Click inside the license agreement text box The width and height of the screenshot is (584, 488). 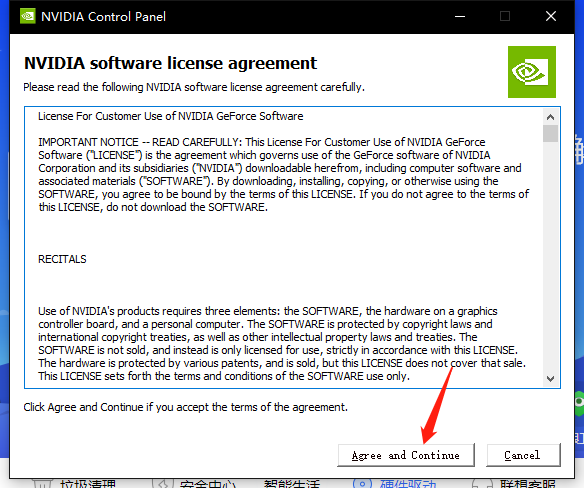[x=283, y=247]
